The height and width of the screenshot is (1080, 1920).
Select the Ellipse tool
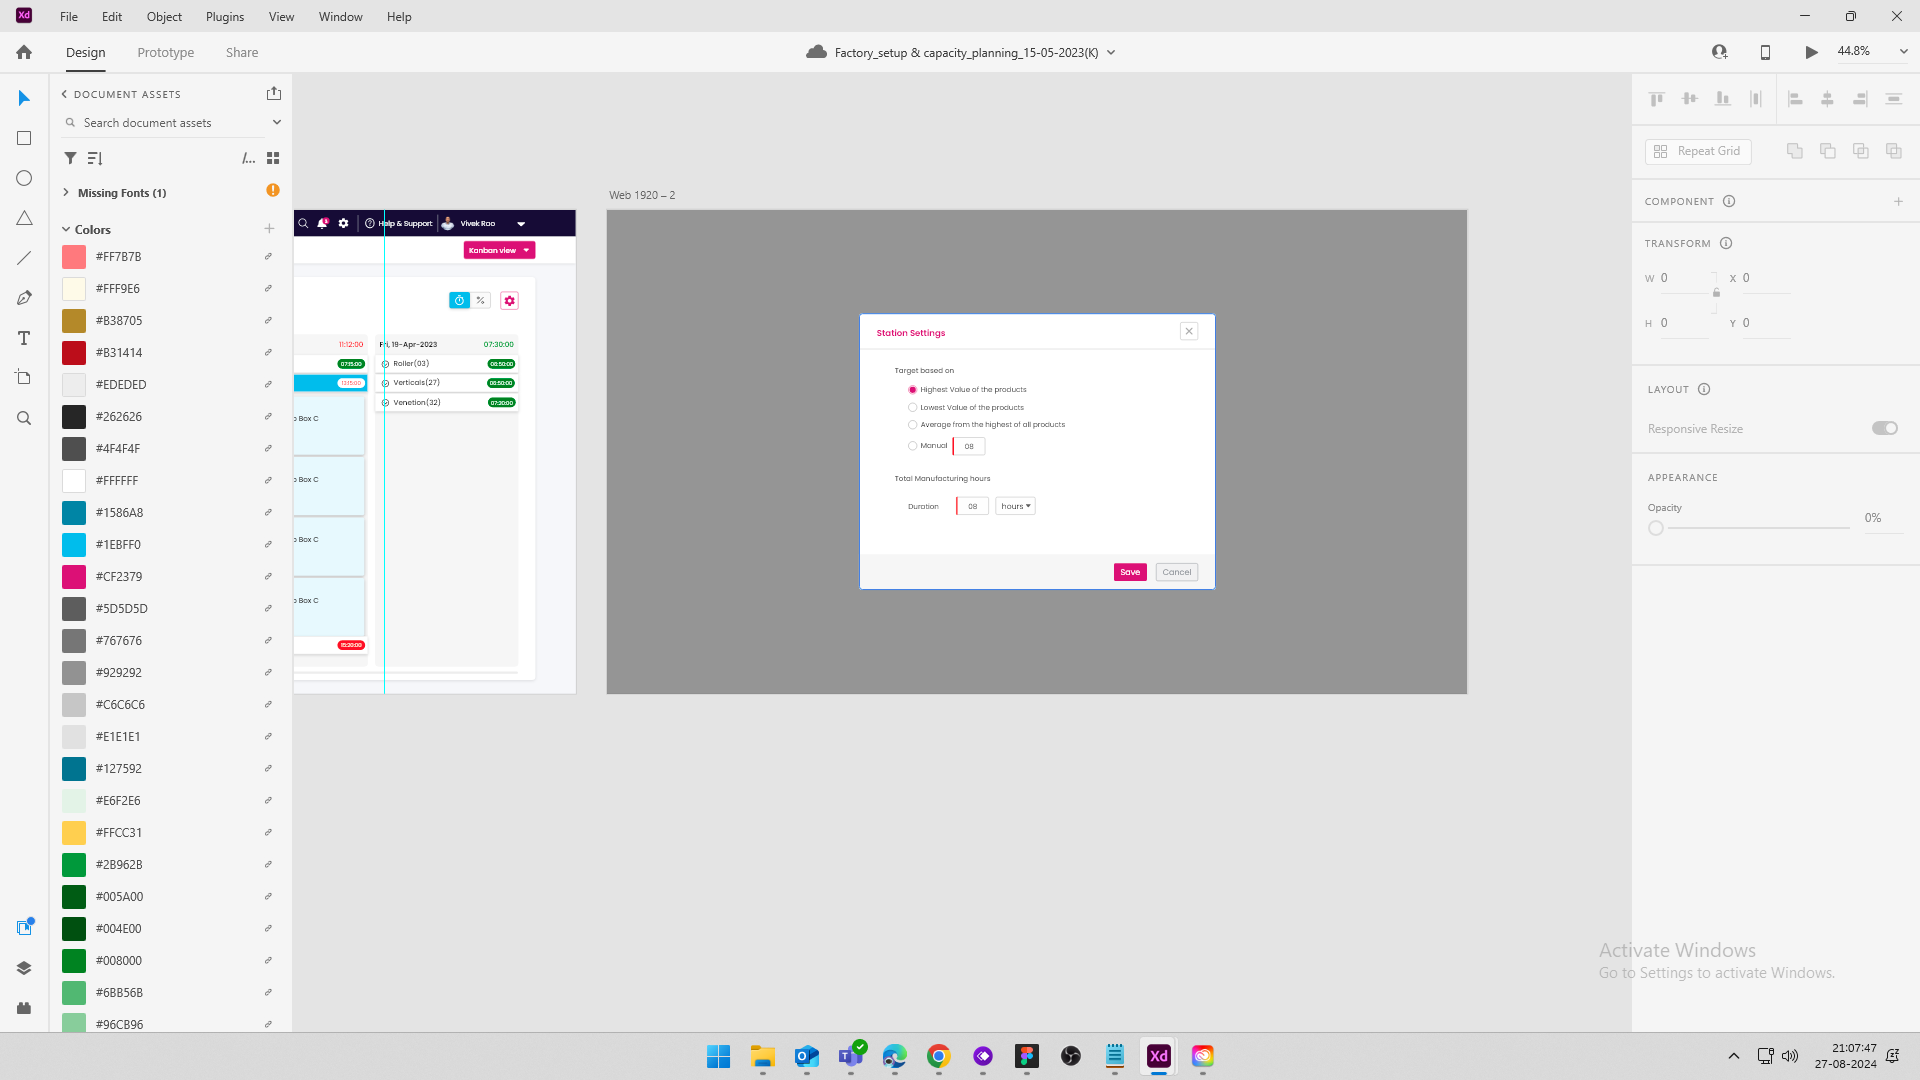click(24, 178)
